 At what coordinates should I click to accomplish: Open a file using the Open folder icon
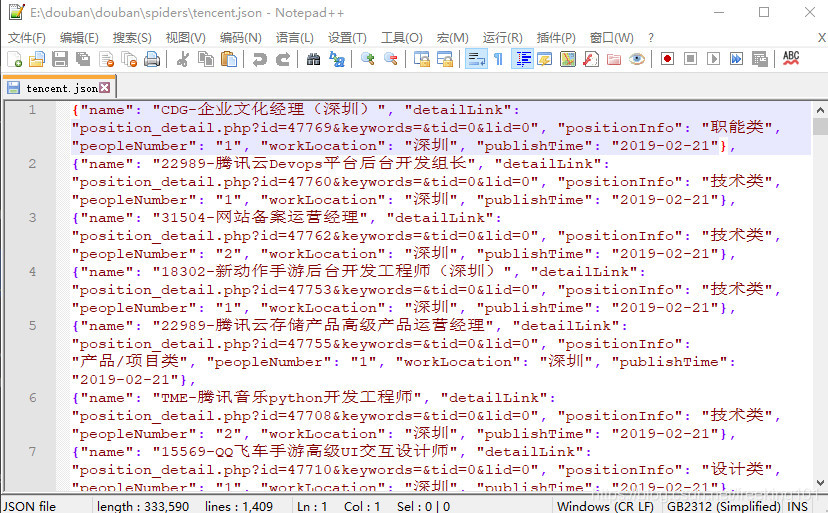(x=36, y=59)
